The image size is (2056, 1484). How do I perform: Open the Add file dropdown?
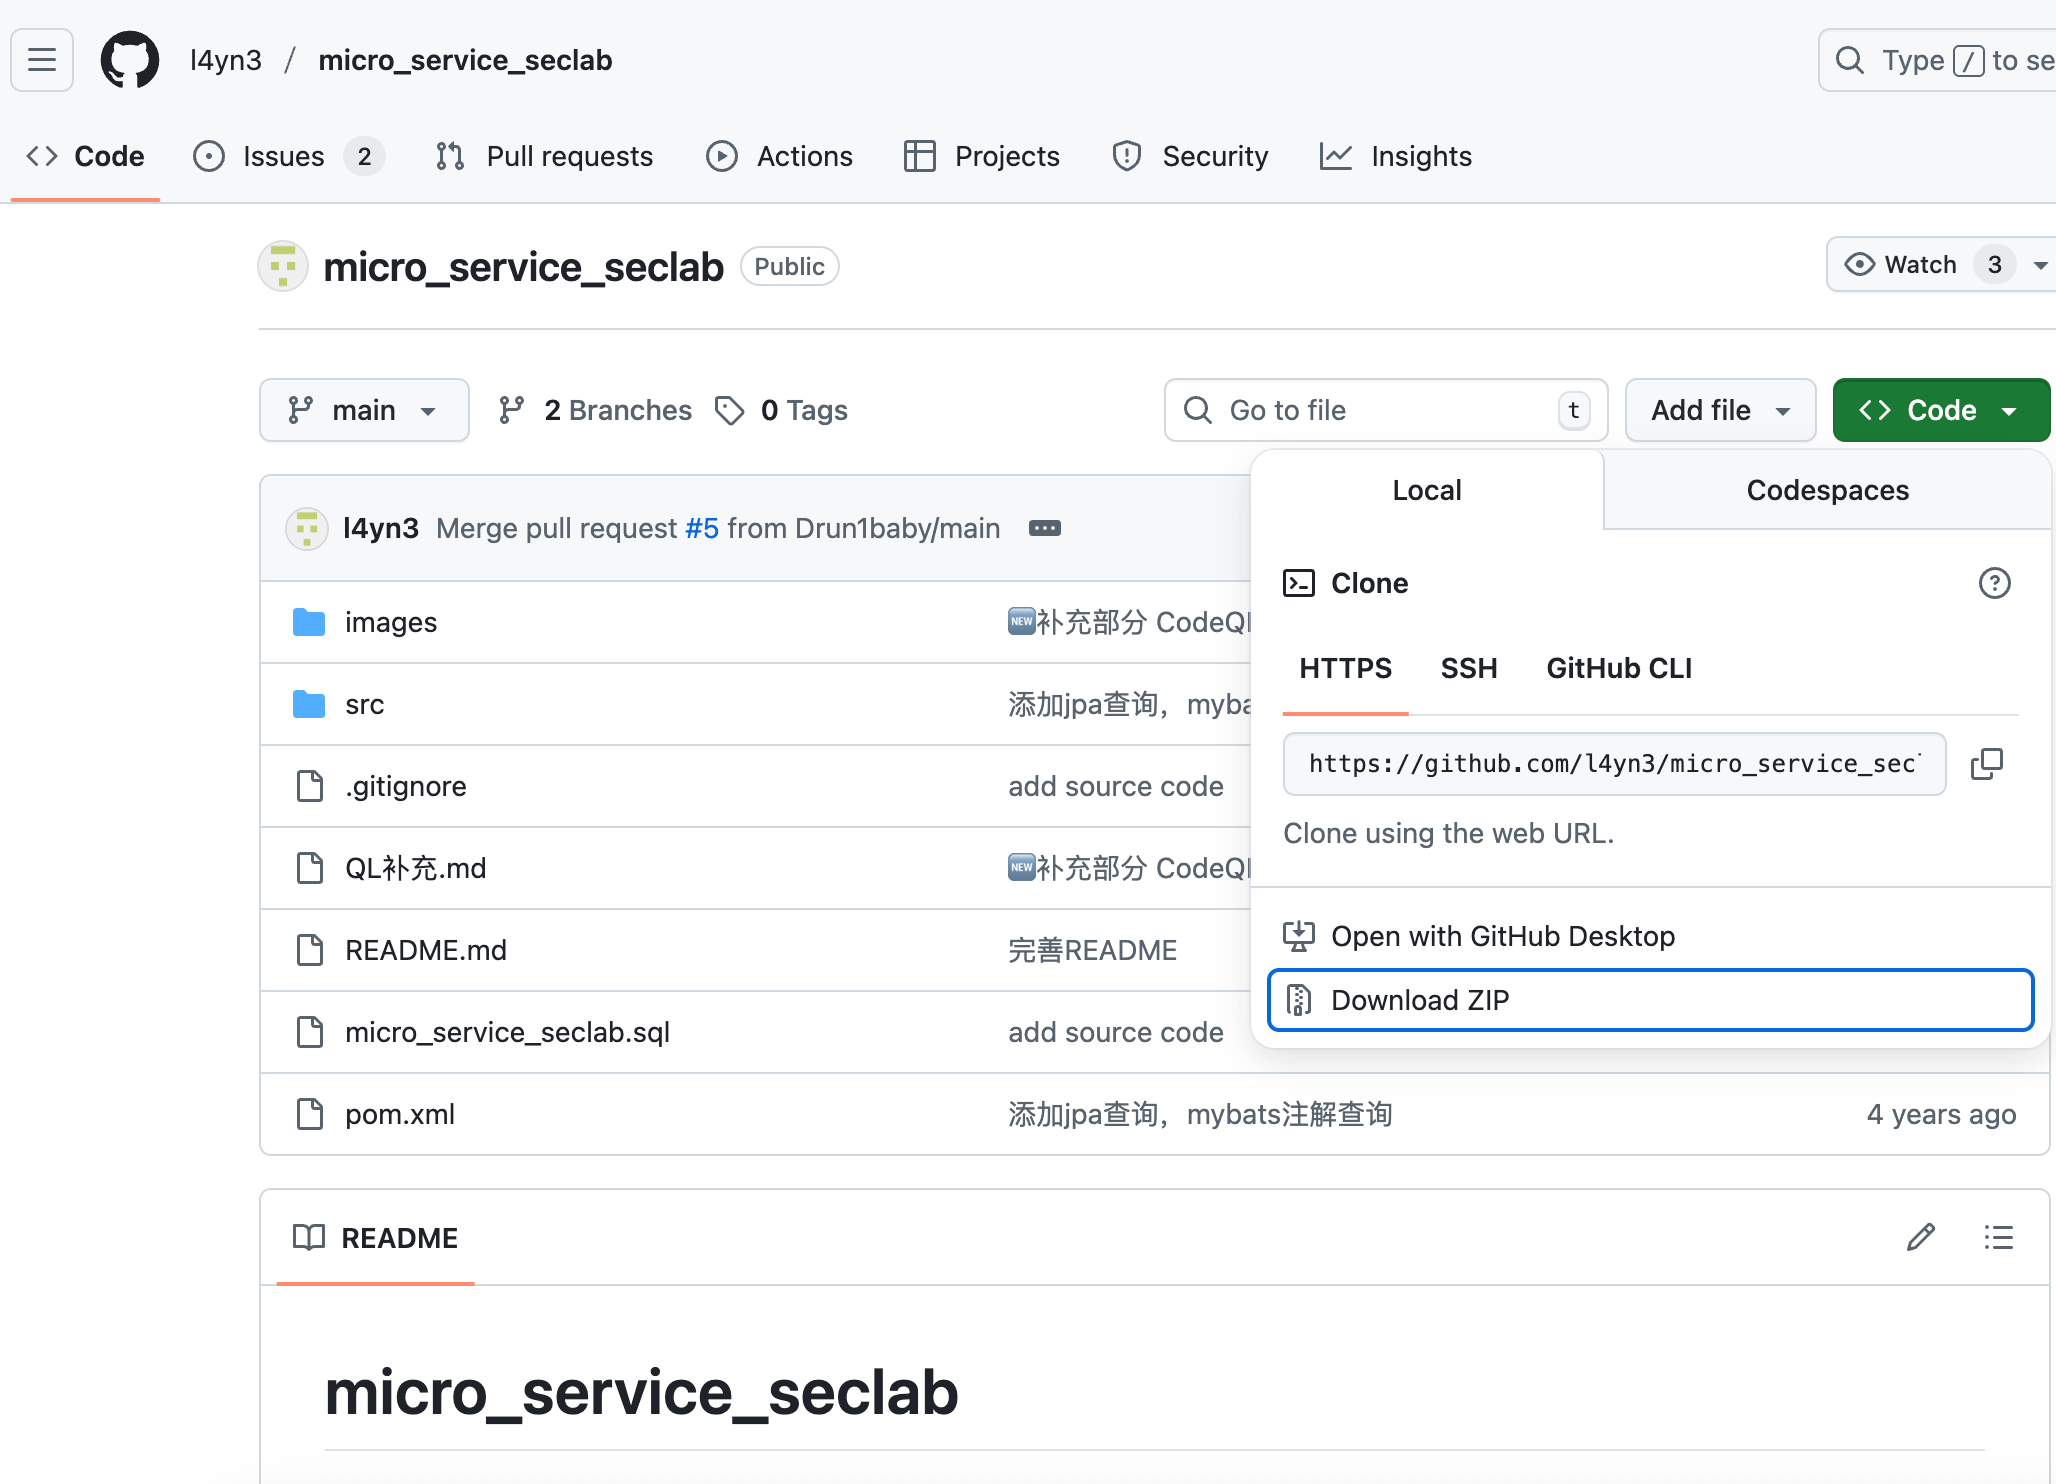point(1720,410)
